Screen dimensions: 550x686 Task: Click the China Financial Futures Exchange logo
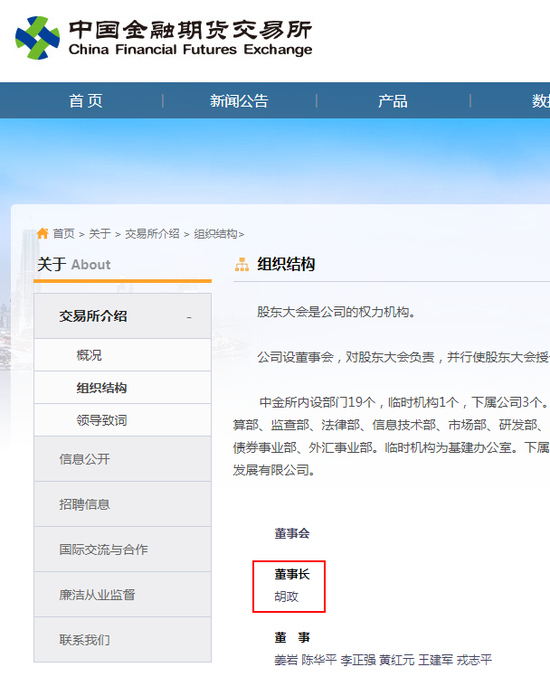(x=164, y=38)
